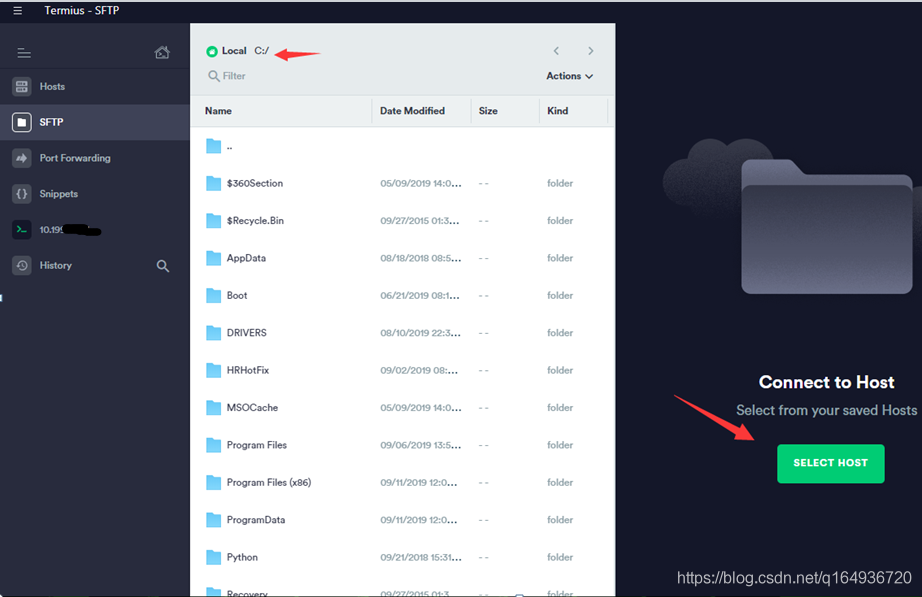Open the hamburger menu in the title bar
Screen dimensions: 922x597
(18, 11)
